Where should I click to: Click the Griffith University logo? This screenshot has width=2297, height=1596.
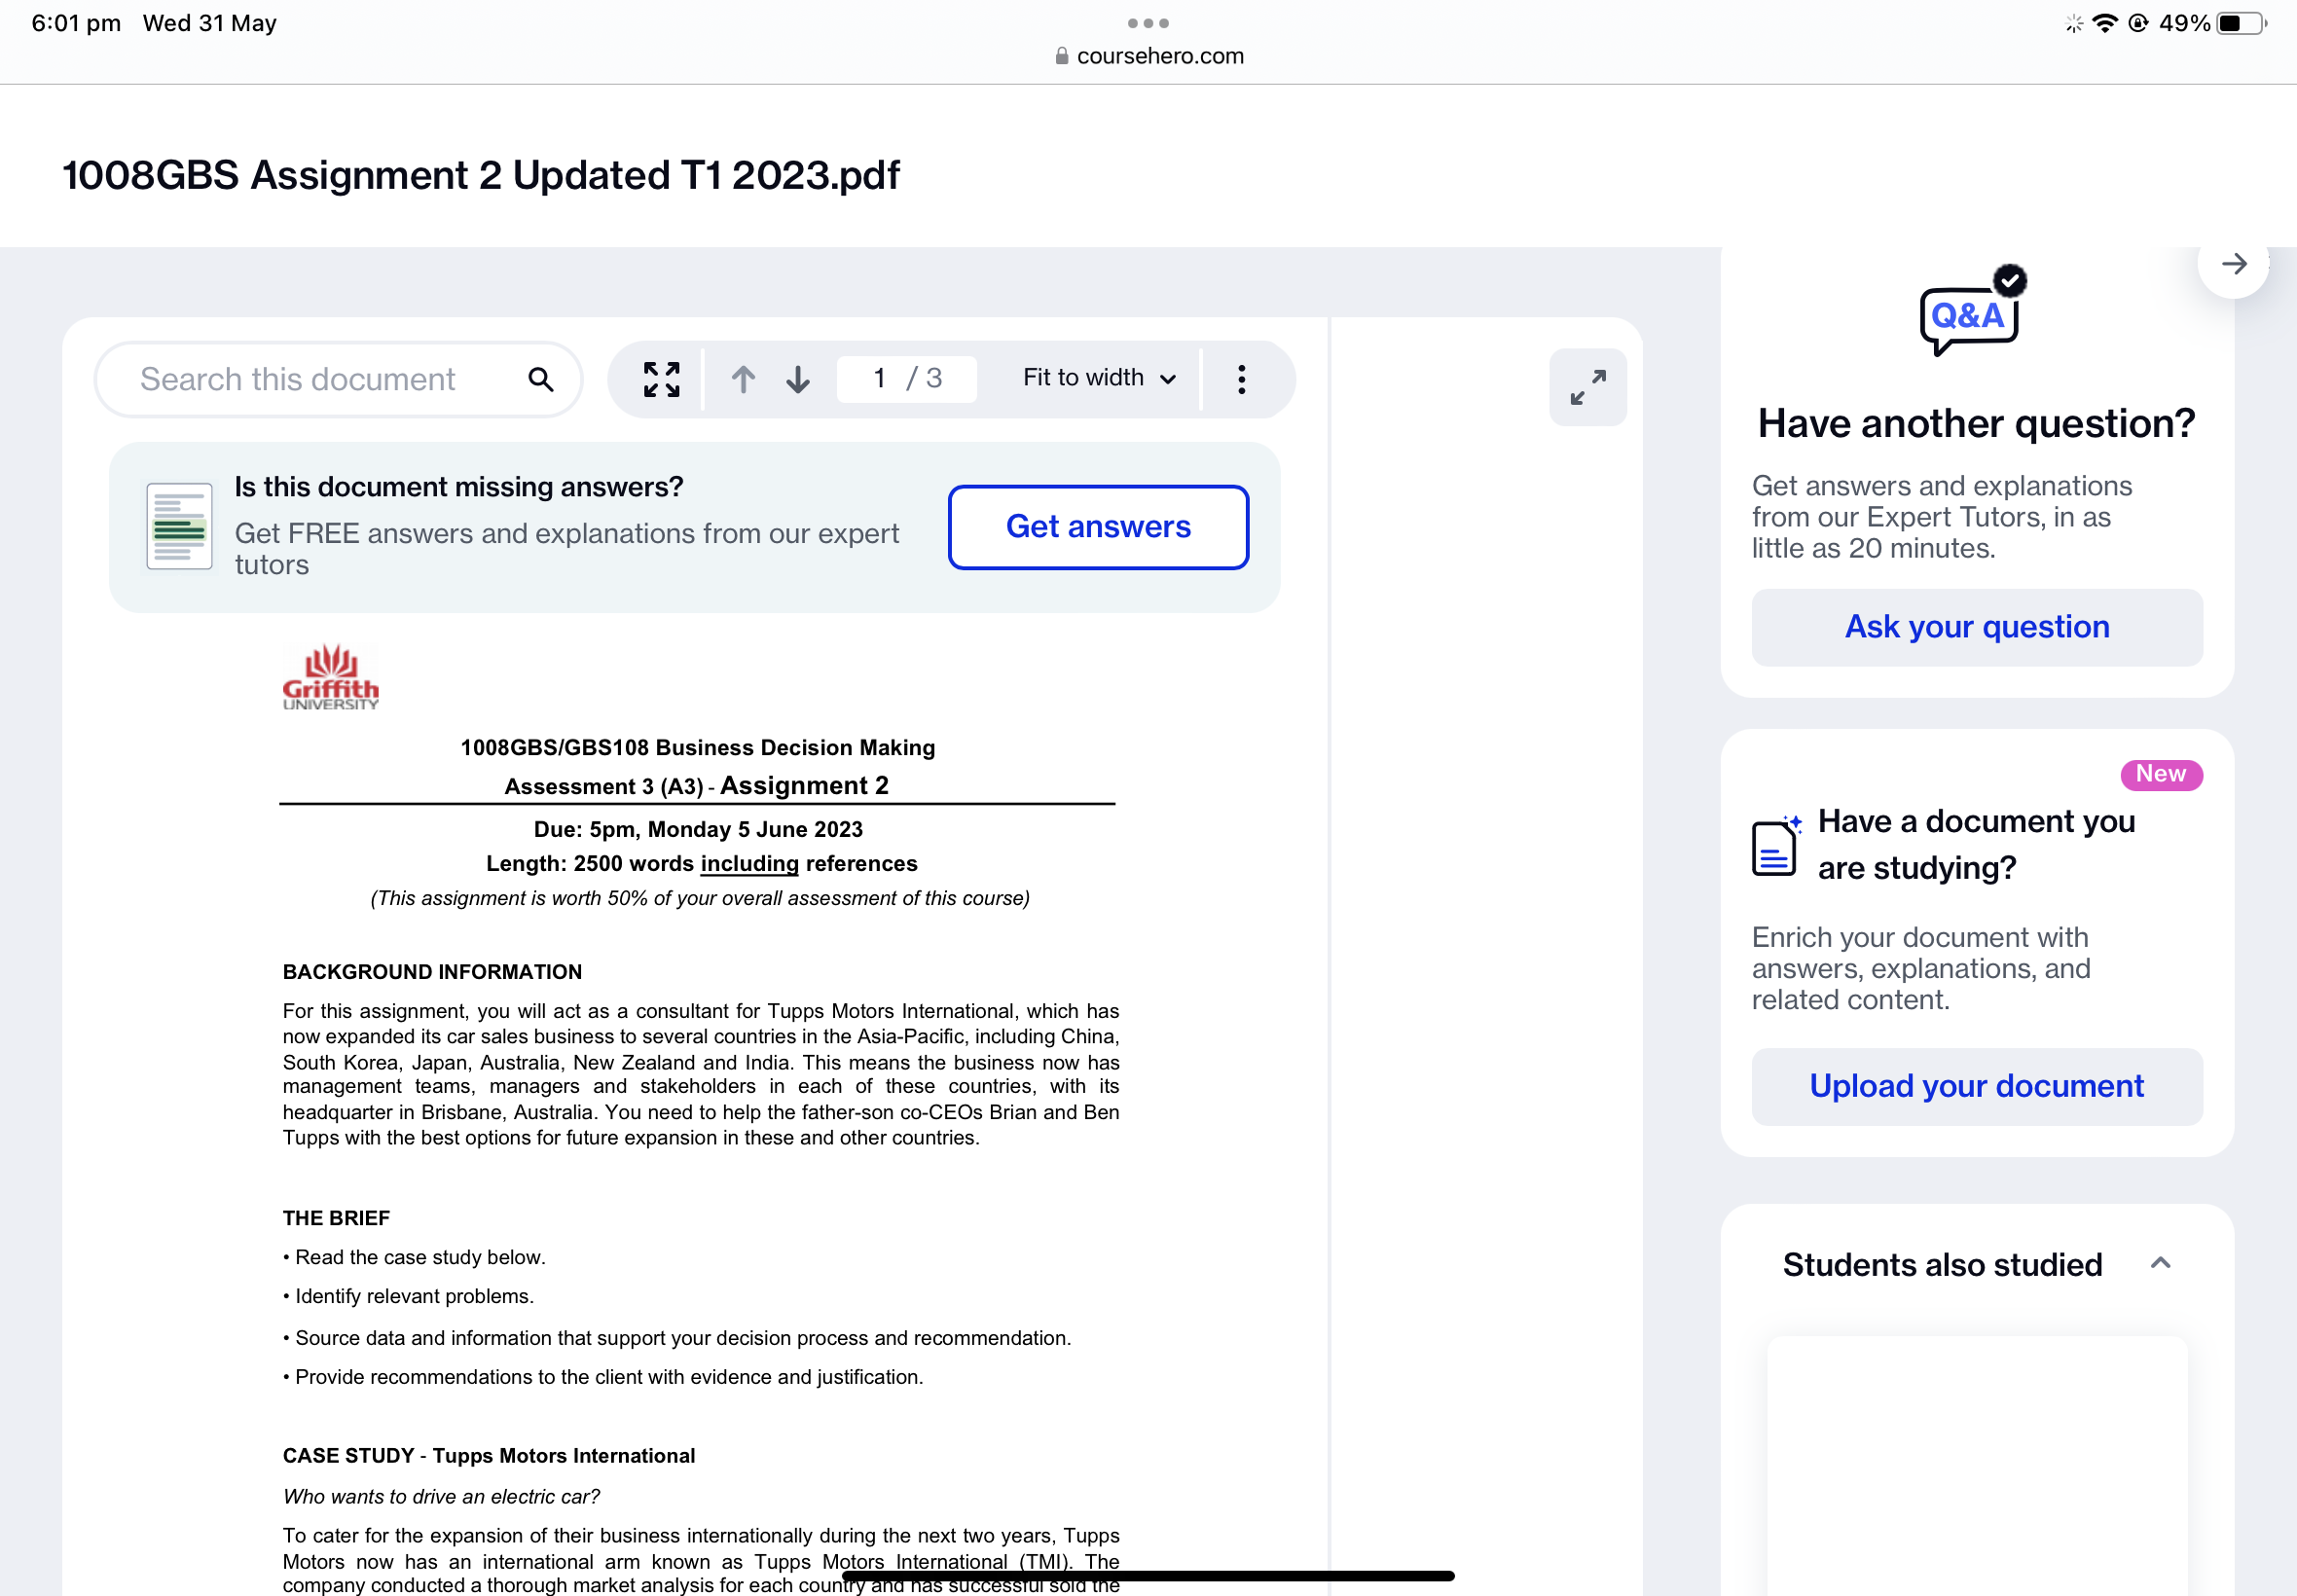[330, 677]
